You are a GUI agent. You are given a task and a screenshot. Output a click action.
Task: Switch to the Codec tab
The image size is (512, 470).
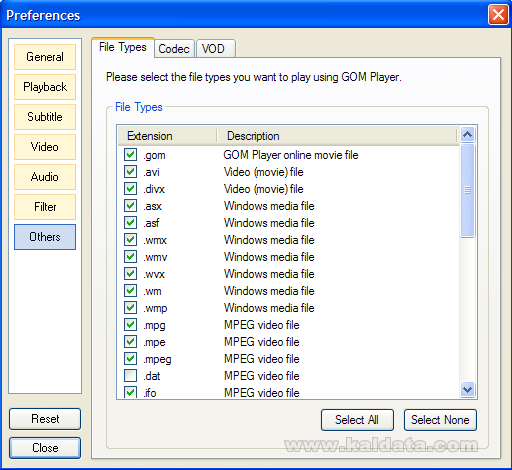(174, 49)
